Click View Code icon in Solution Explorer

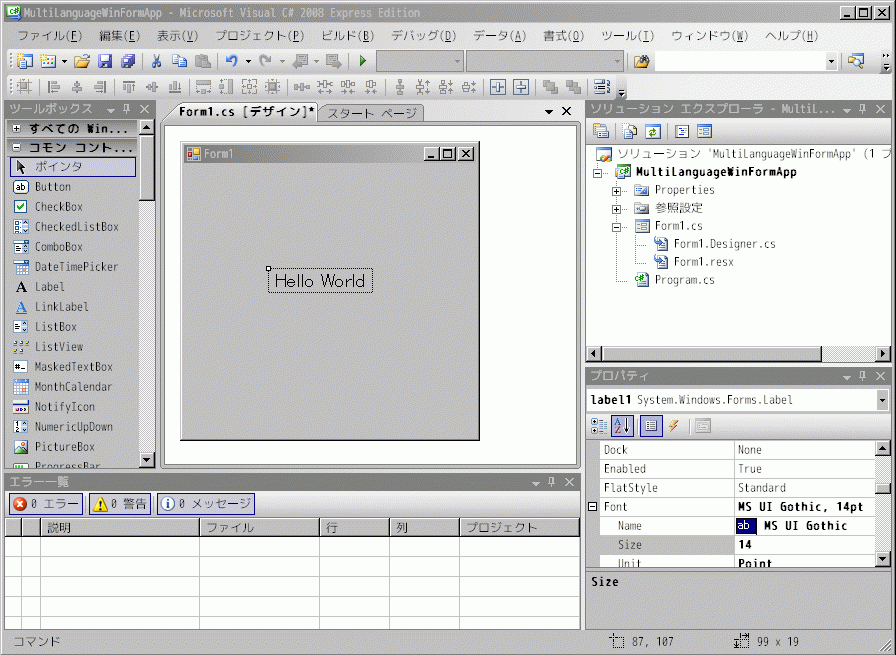(682, 131)
